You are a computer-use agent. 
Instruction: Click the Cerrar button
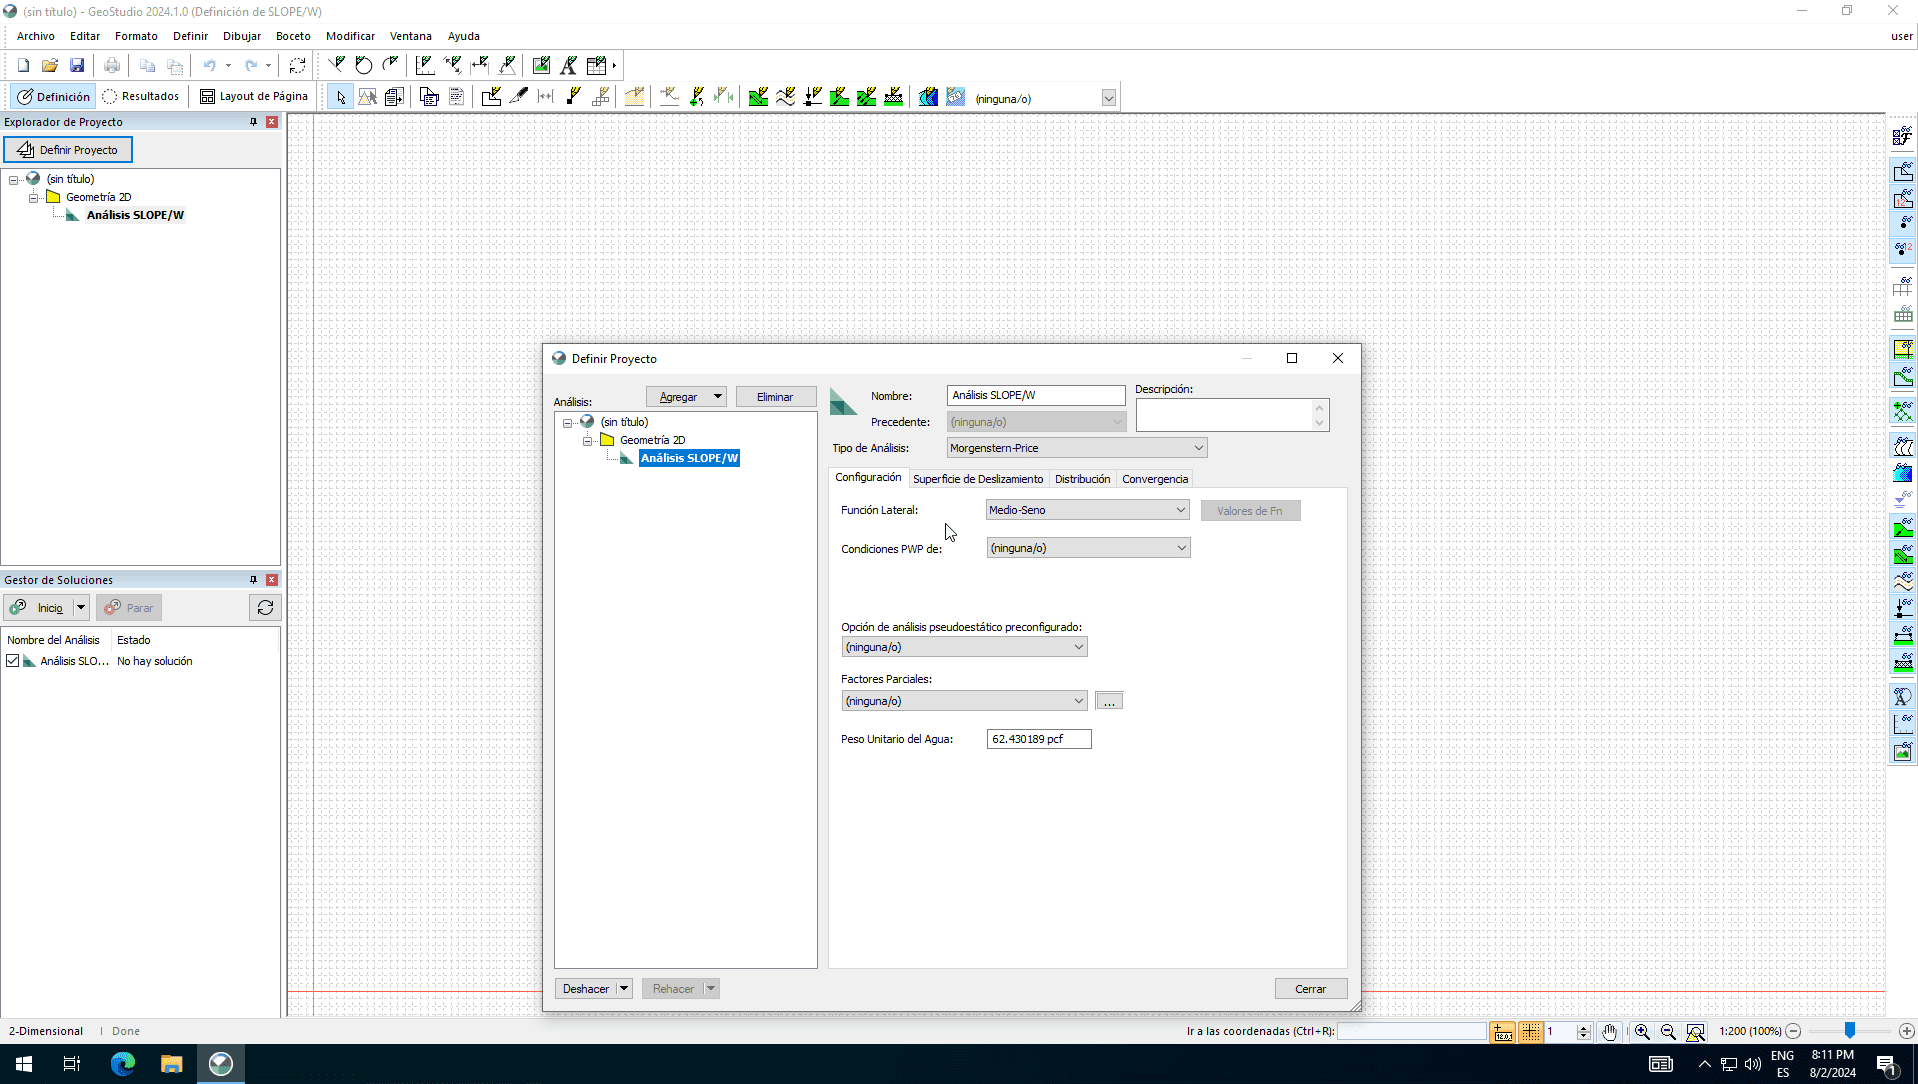[x=1310, y=989]
